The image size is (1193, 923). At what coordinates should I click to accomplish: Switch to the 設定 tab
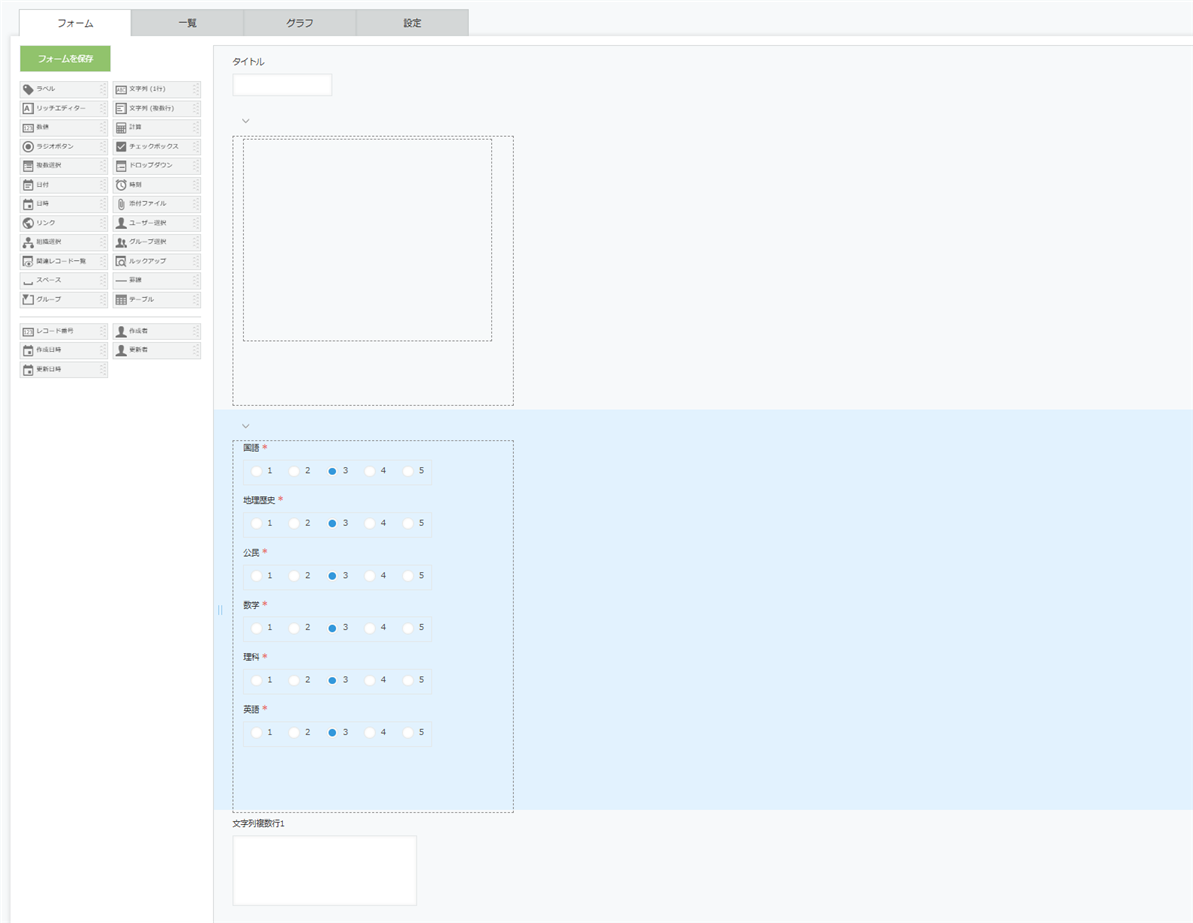tap(412, 23)
